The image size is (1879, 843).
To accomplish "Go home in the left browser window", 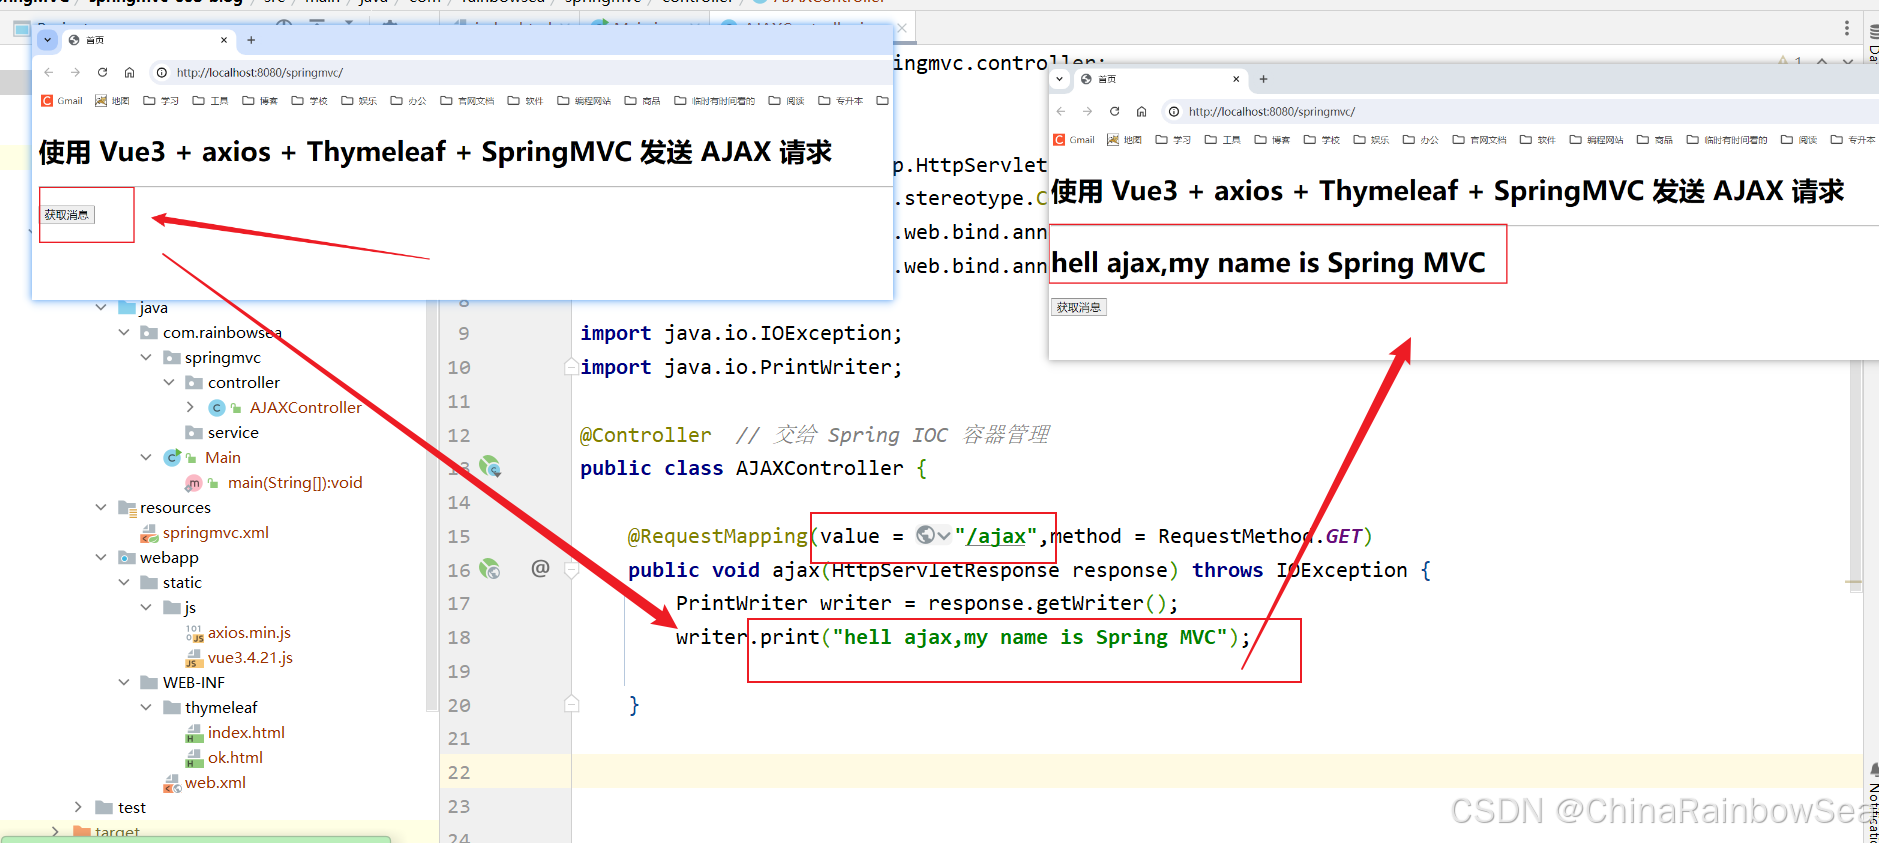I will [129, 72].
